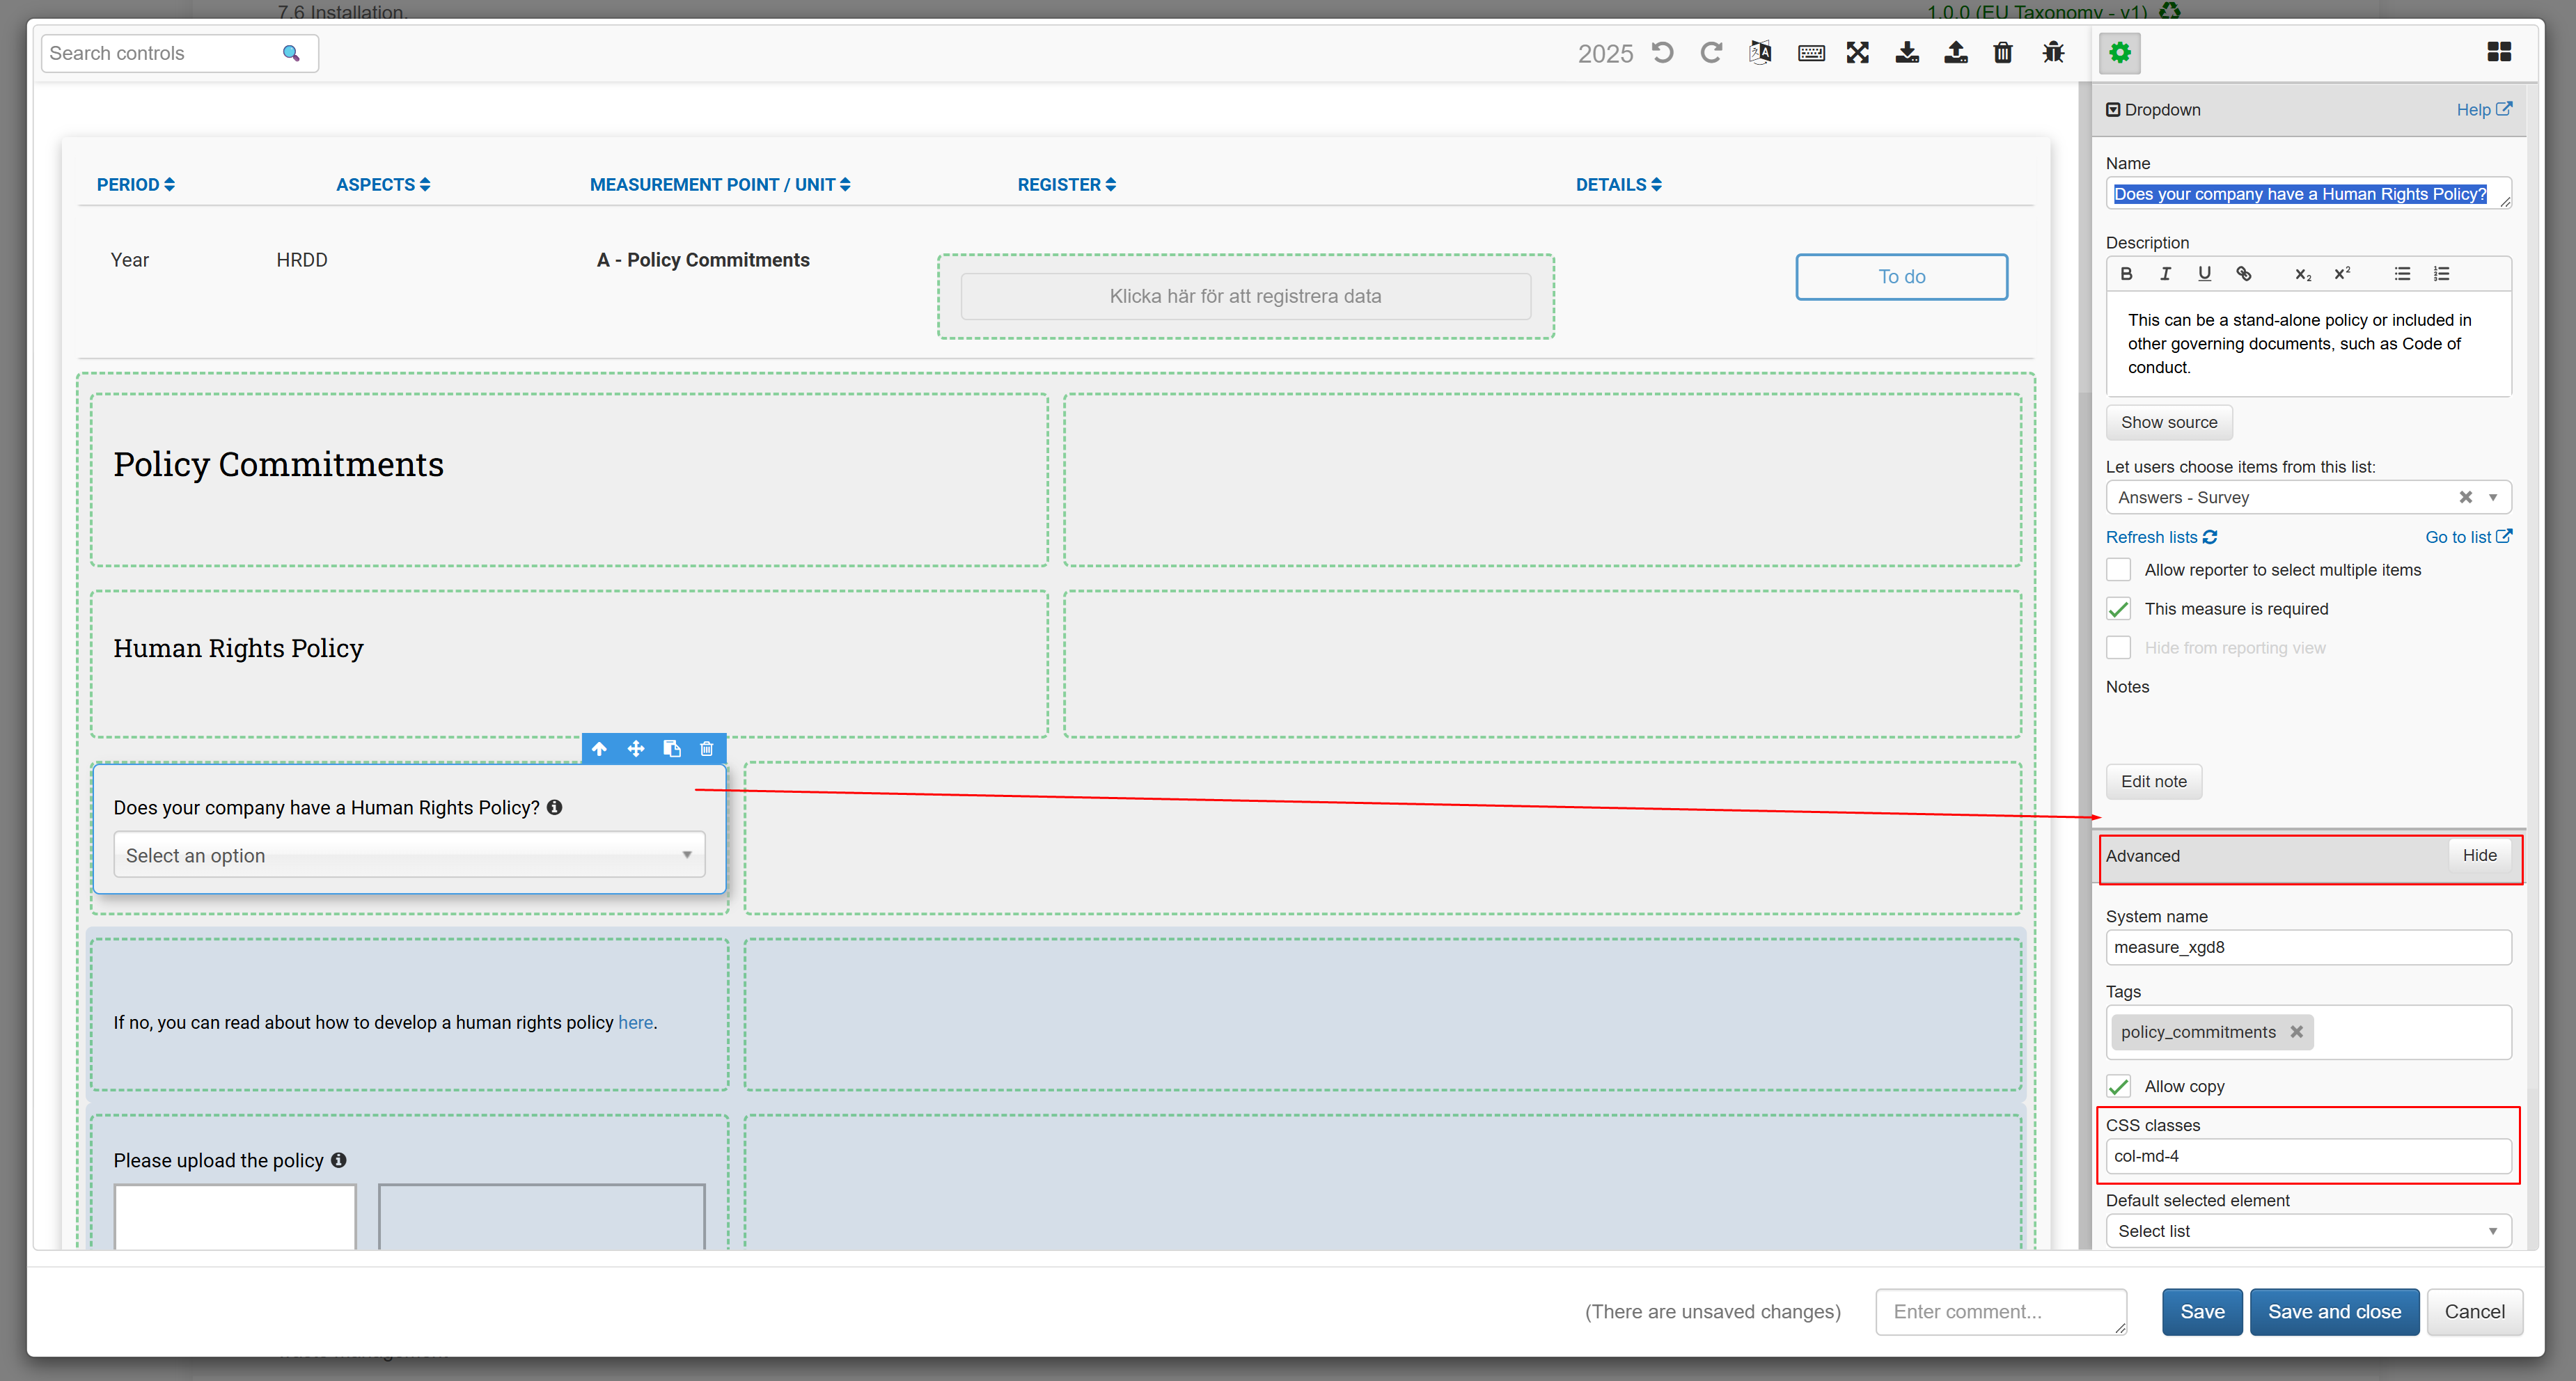This screenshot has width=2576, height=1381.
Task: Click the fullscreen expand icon
Action: pos(1857,53)
